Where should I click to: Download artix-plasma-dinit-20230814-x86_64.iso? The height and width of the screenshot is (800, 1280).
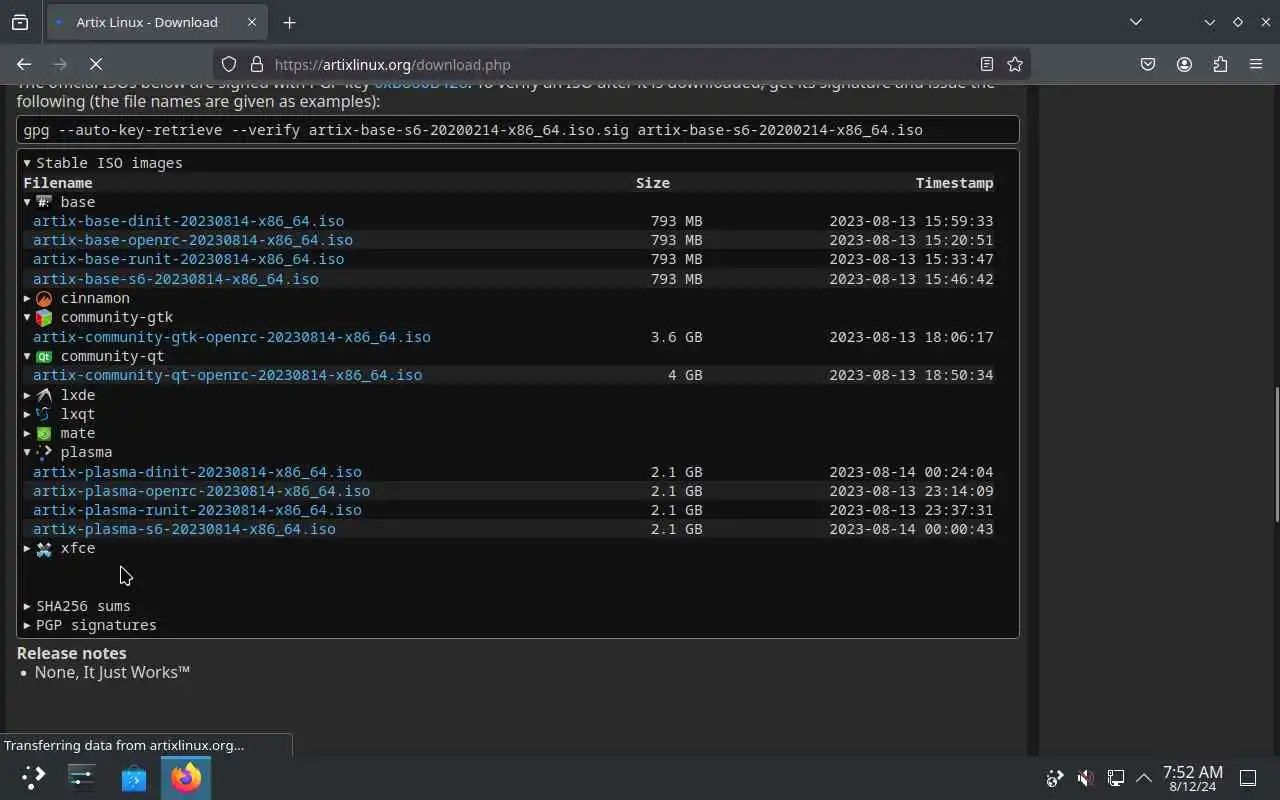(x=197, y=472)
